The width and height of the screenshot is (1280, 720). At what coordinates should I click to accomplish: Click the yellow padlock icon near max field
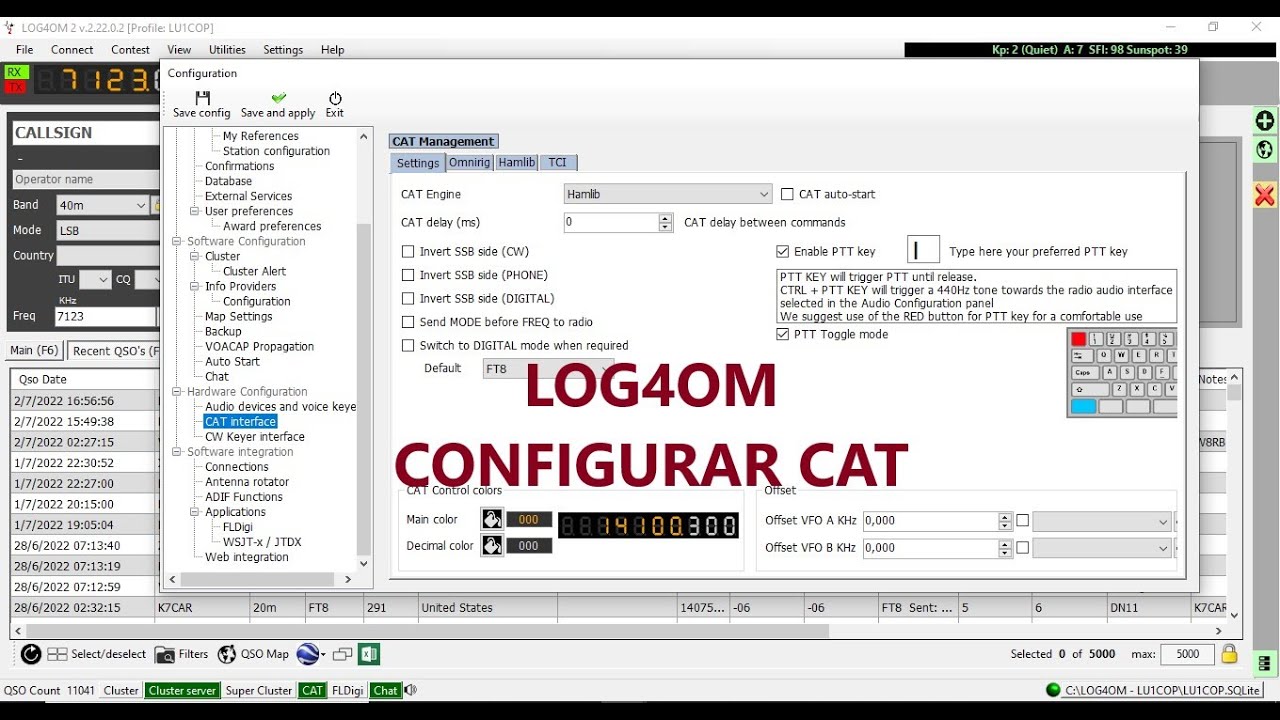(1230, 654)
